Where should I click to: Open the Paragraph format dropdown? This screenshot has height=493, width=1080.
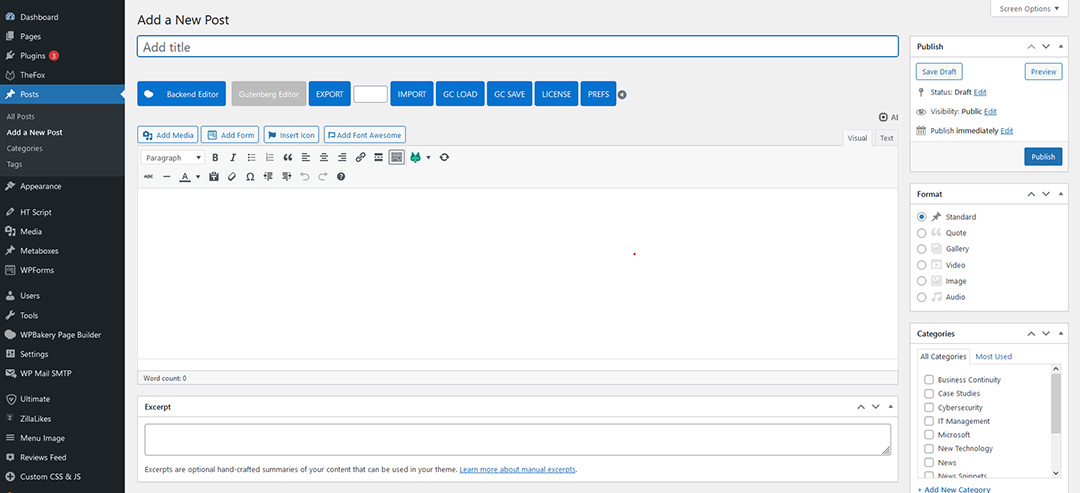pos(173,158)
